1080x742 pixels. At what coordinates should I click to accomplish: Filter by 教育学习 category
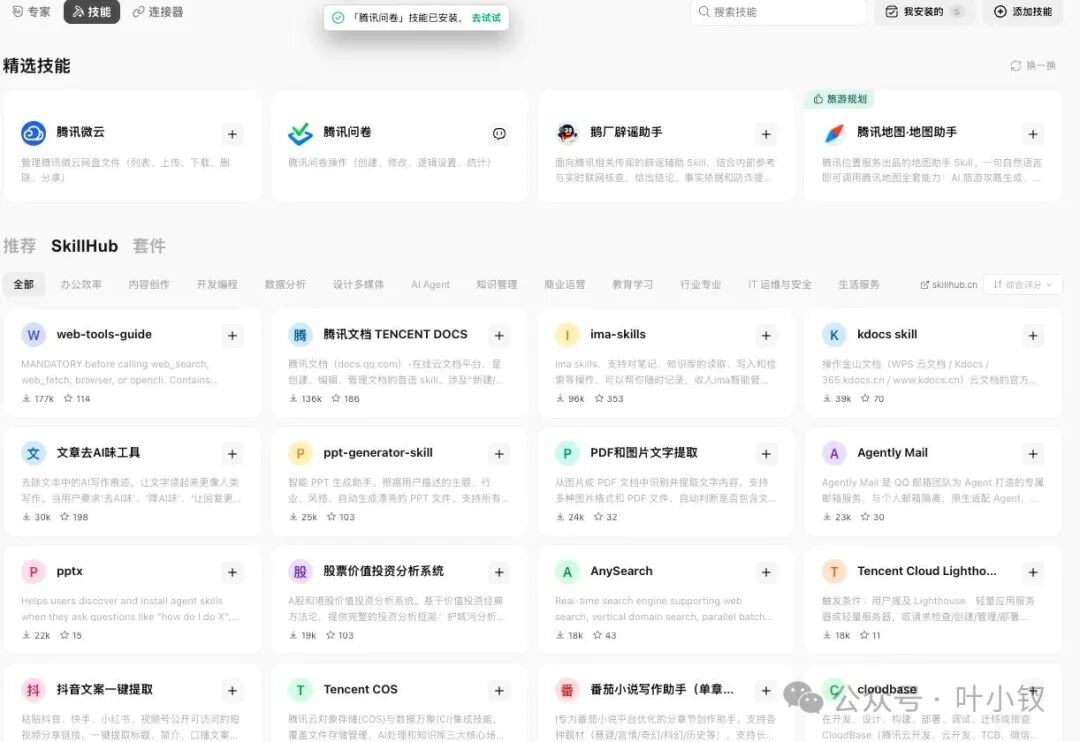tap(632, 285)
